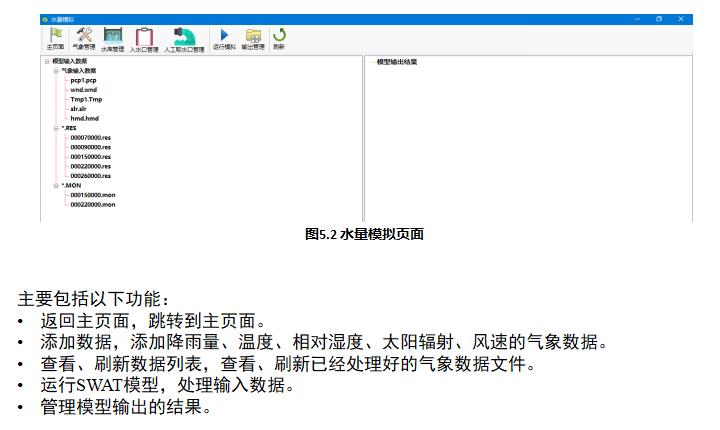Select 000260000.res file

[90, 176]
